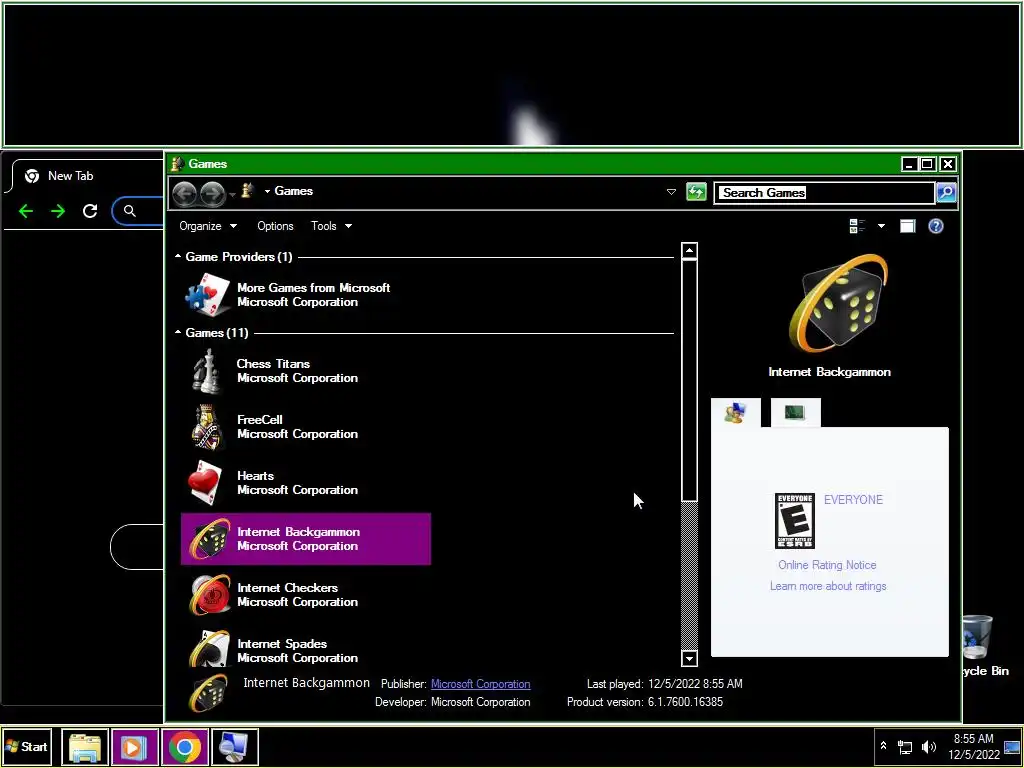Image resolution: width=1024 pixels, height=768 pixels.
Task: Click the Microsoft Corporation publisher link
Action: (480, 684)
